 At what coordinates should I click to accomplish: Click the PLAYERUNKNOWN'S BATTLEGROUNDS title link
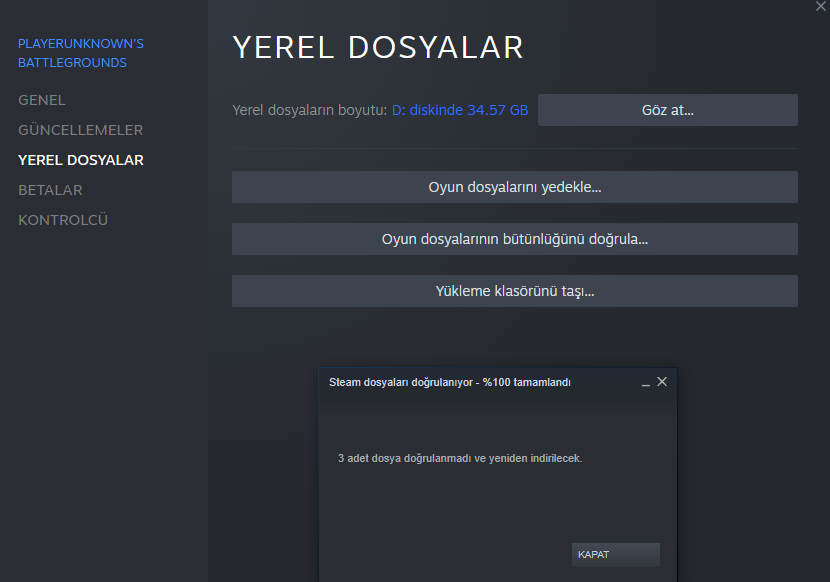[80, 53]
